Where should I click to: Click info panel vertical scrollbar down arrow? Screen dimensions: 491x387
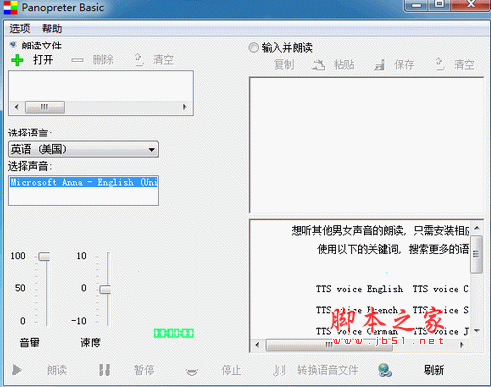[477, 331]
